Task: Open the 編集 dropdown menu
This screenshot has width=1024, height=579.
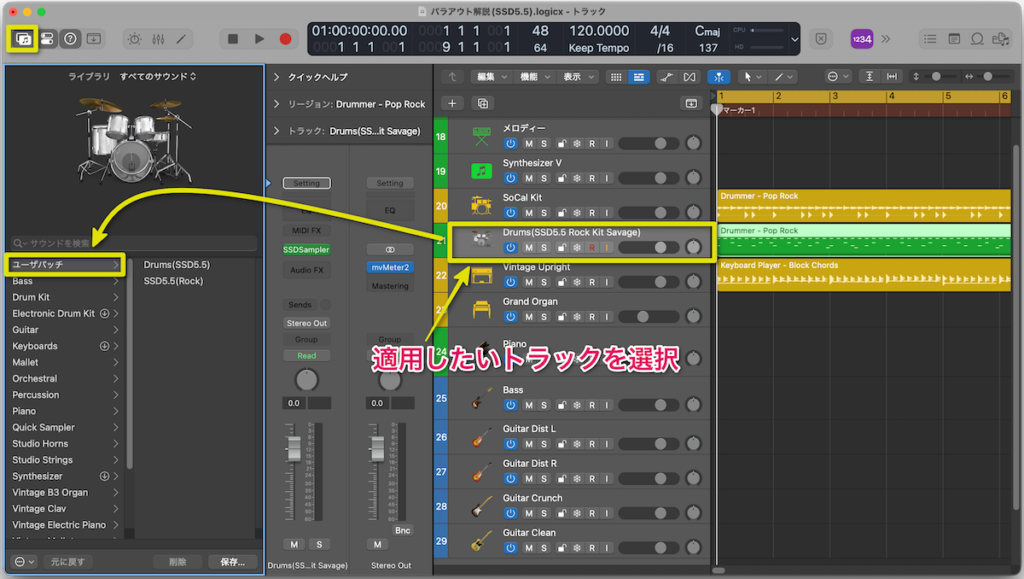Action: (x=490, y=77)
